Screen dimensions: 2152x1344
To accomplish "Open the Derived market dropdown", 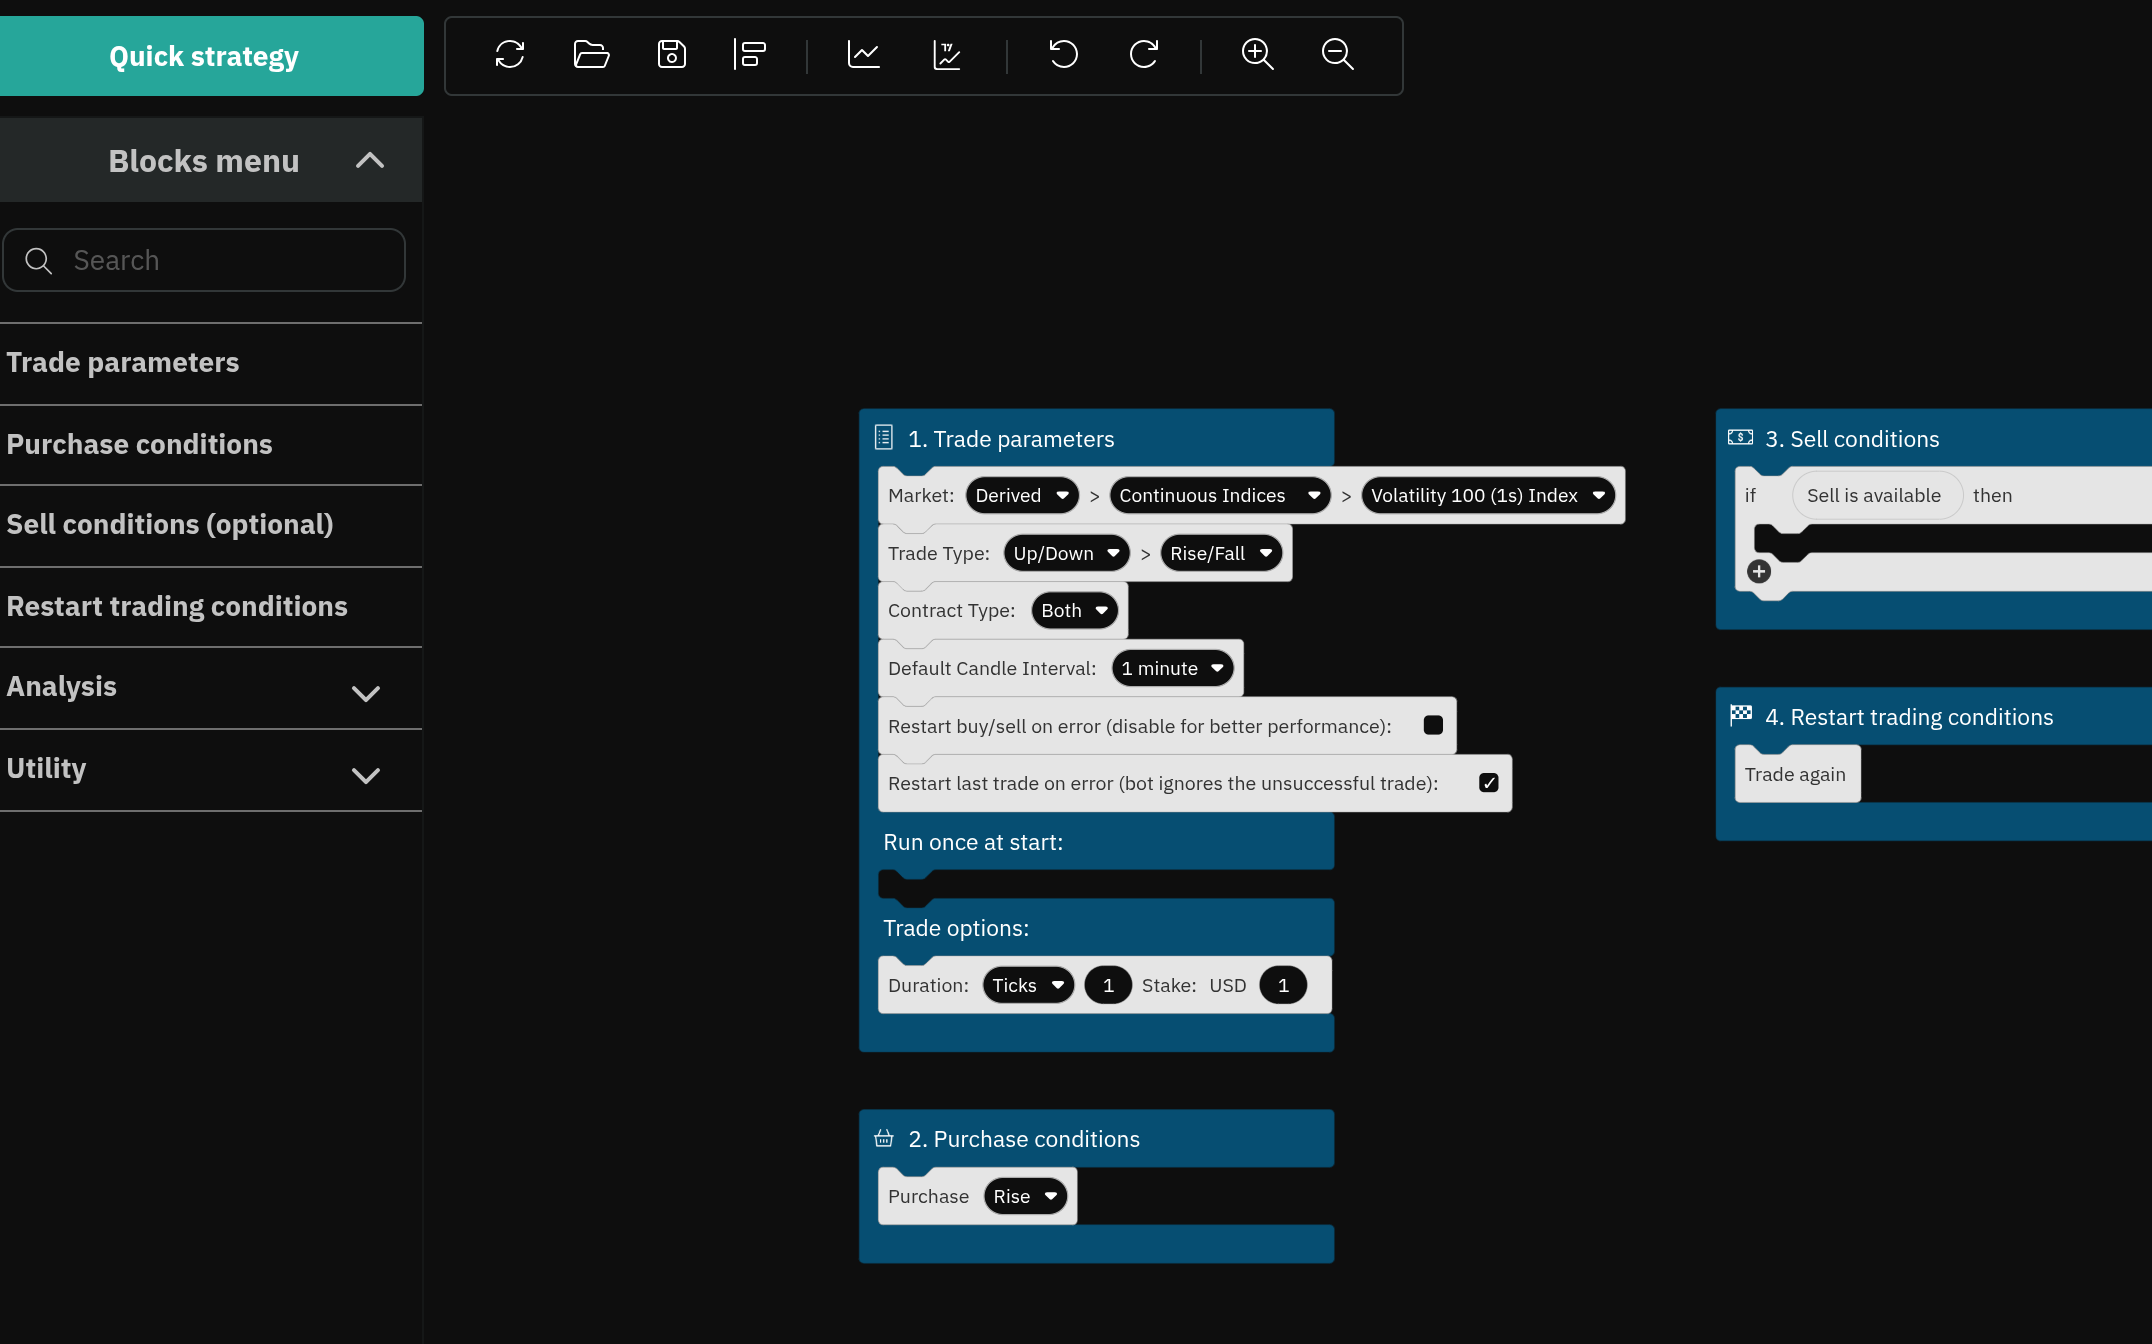I will click(x=1022, y=496).
